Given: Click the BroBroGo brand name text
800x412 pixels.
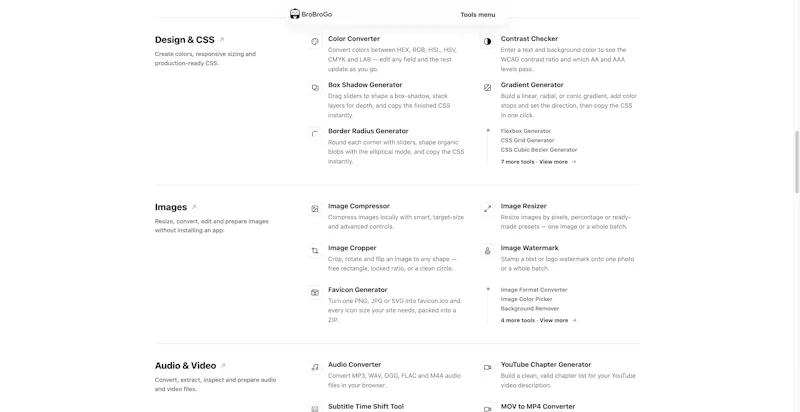Looking at the screenshot, I should coord(316,14).
